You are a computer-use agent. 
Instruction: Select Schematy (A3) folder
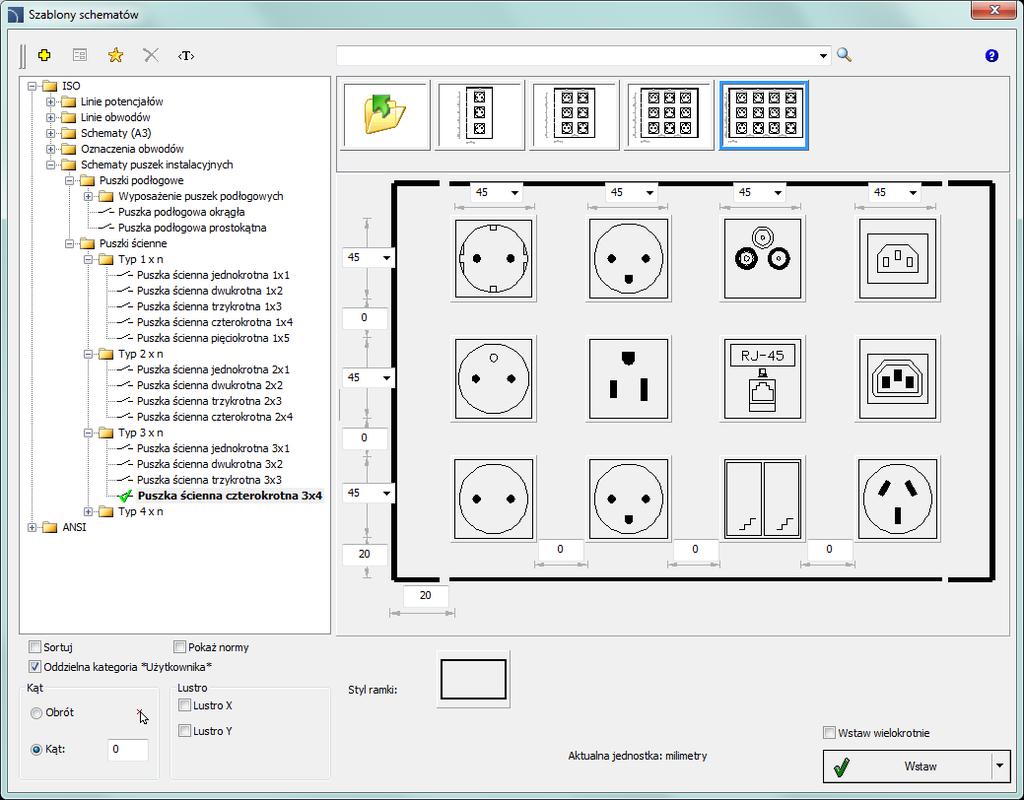click(116, 133)
